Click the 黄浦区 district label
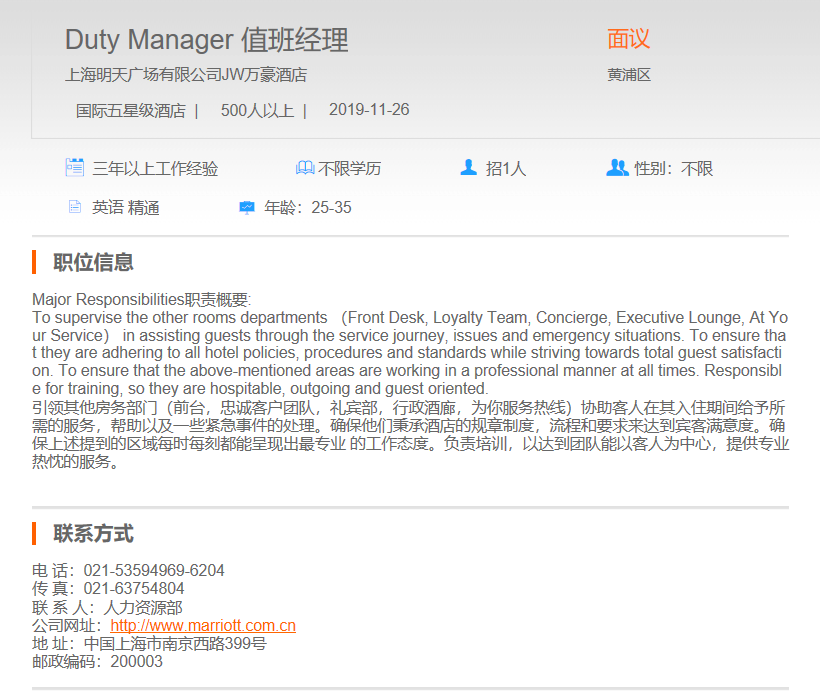Image resolution: width=820 pixels, height=700 pixels. pos(628,75)
